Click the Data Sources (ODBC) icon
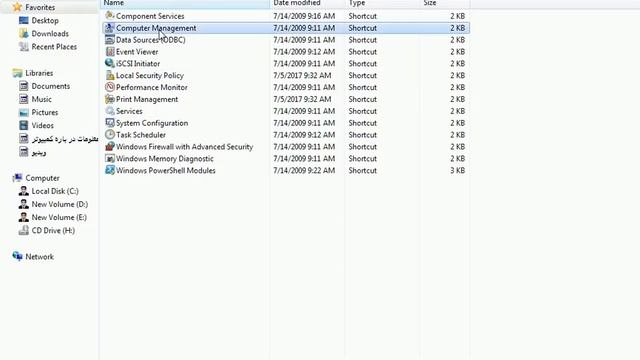 coord(109,40)
